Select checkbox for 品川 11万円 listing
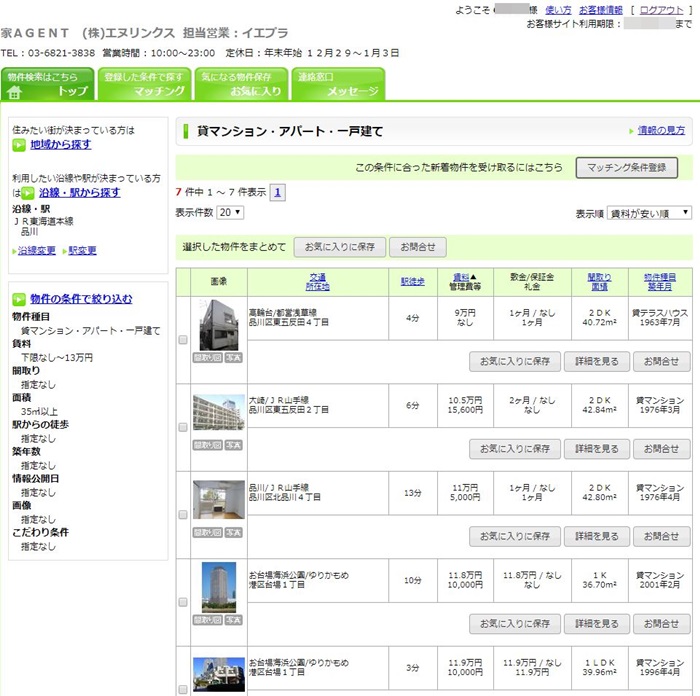This screenshot has height=696, width=700. tap(183, 515)
